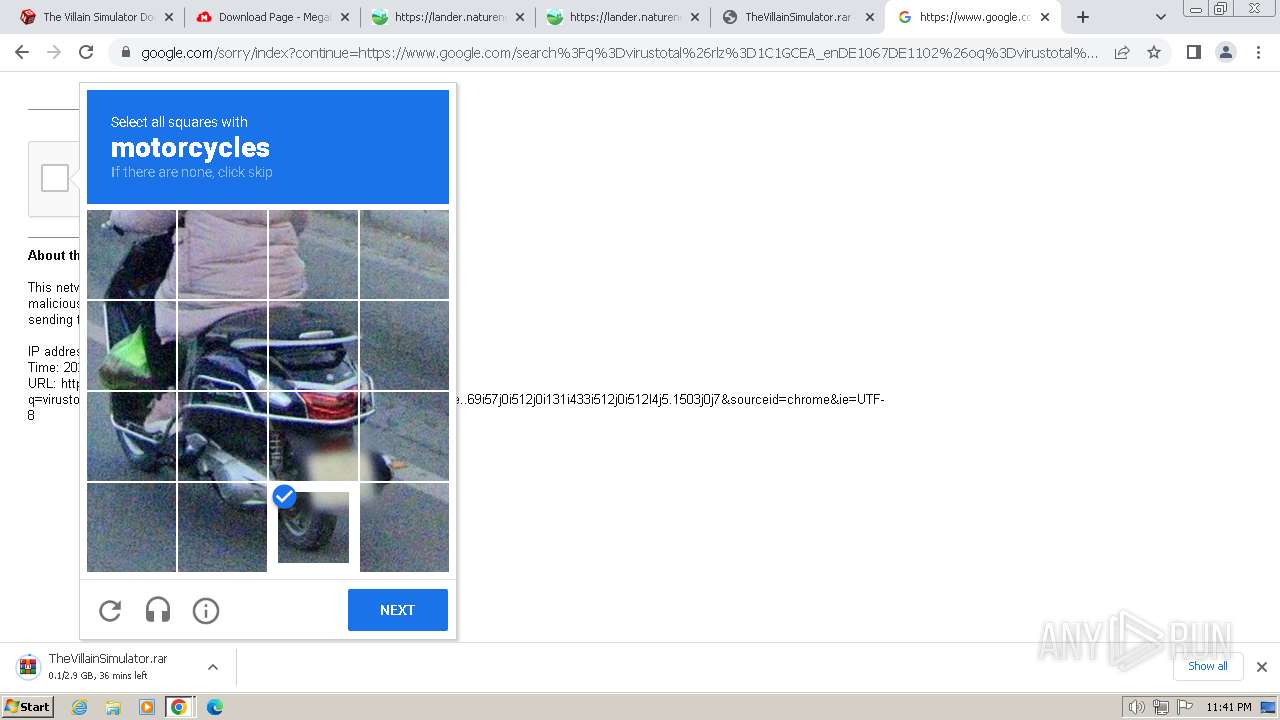Image resolution: width=1280 pixels, height=720 pixels.
Task: Click the address bar URL
Action: pyautogui.click(x=619, y=52)
